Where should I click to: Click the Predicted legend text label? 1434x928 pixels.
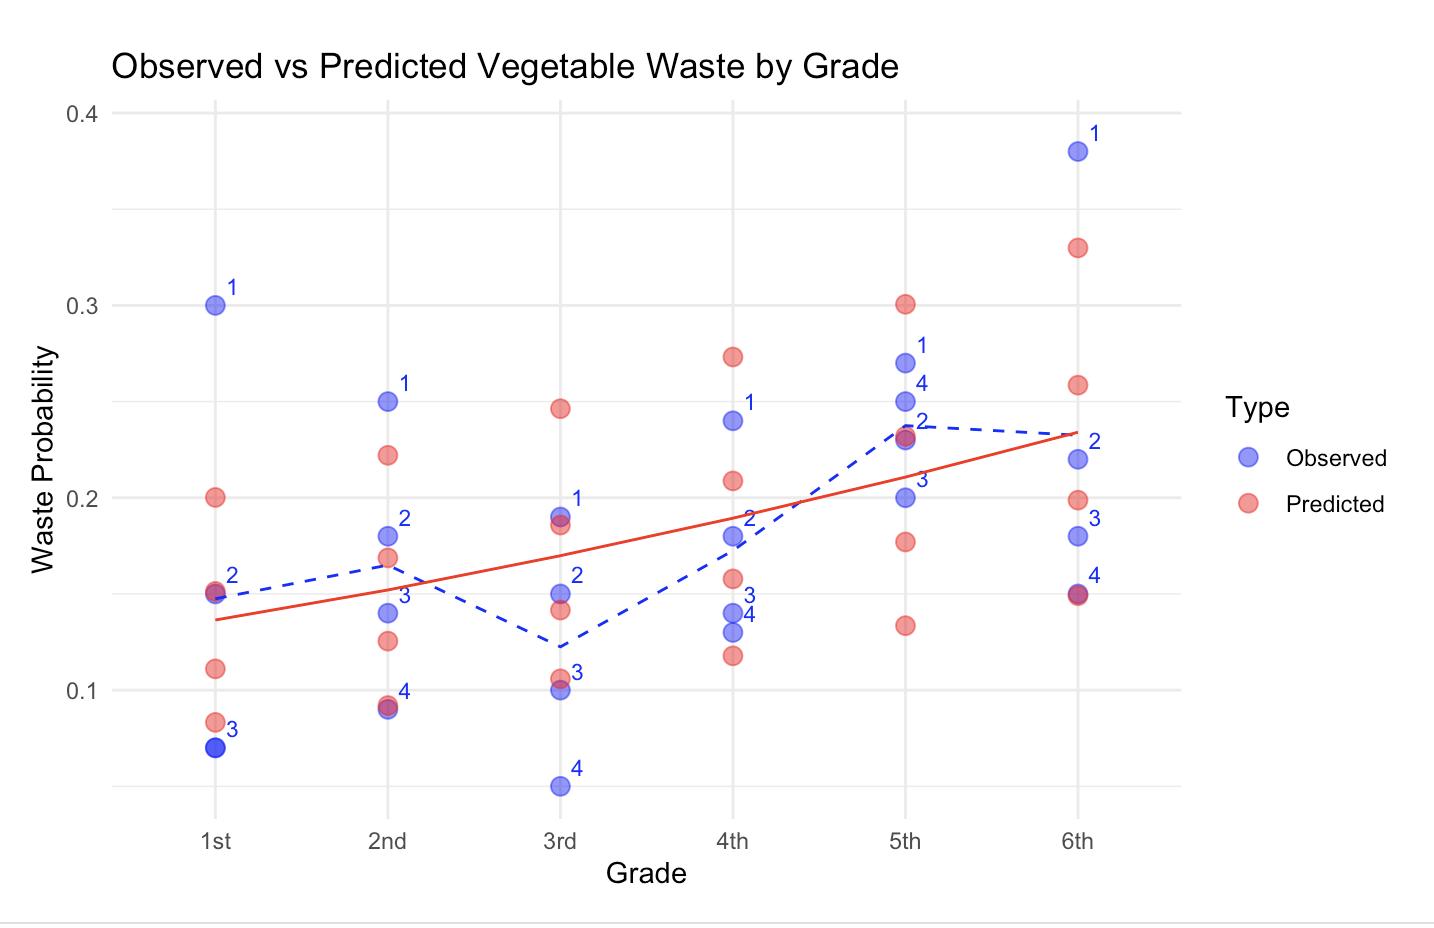[1335, 504]
